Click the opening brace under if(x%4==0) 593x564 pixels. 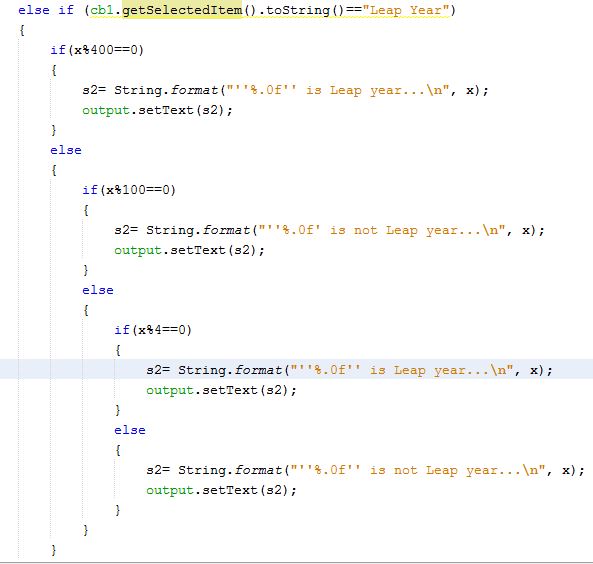[x=118, y=350]
